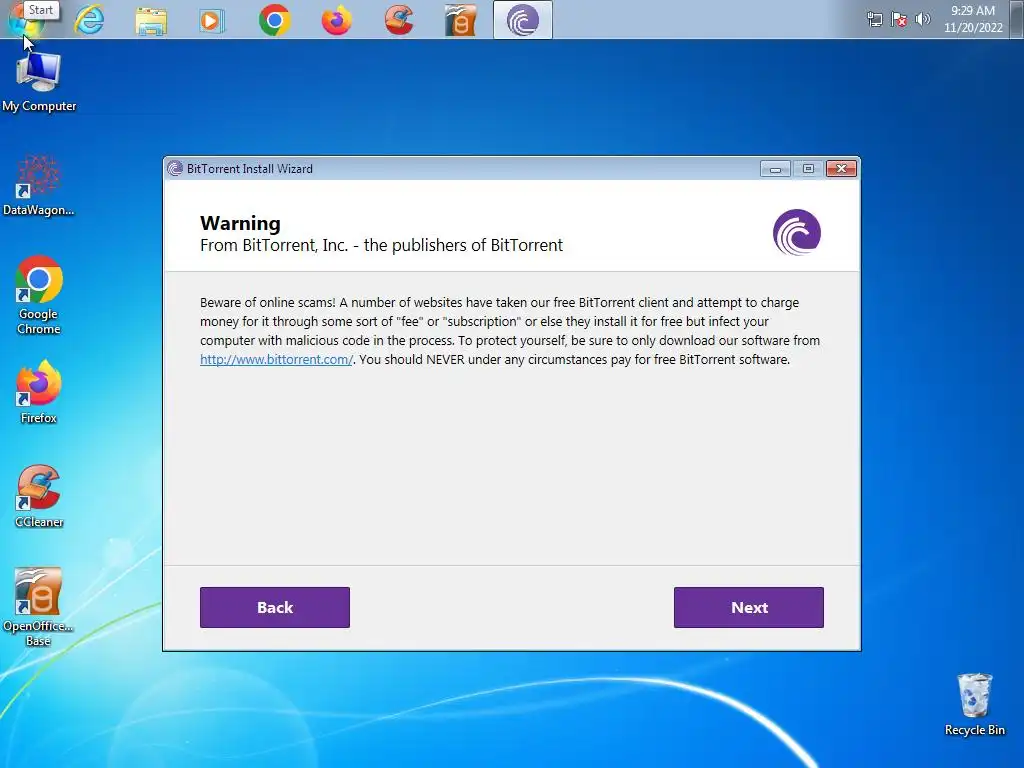Image resolution: width=1024 pixels, height=768 pixels.
Task: Open My Computer desktop icon
Action: click(x=39, y=82)
